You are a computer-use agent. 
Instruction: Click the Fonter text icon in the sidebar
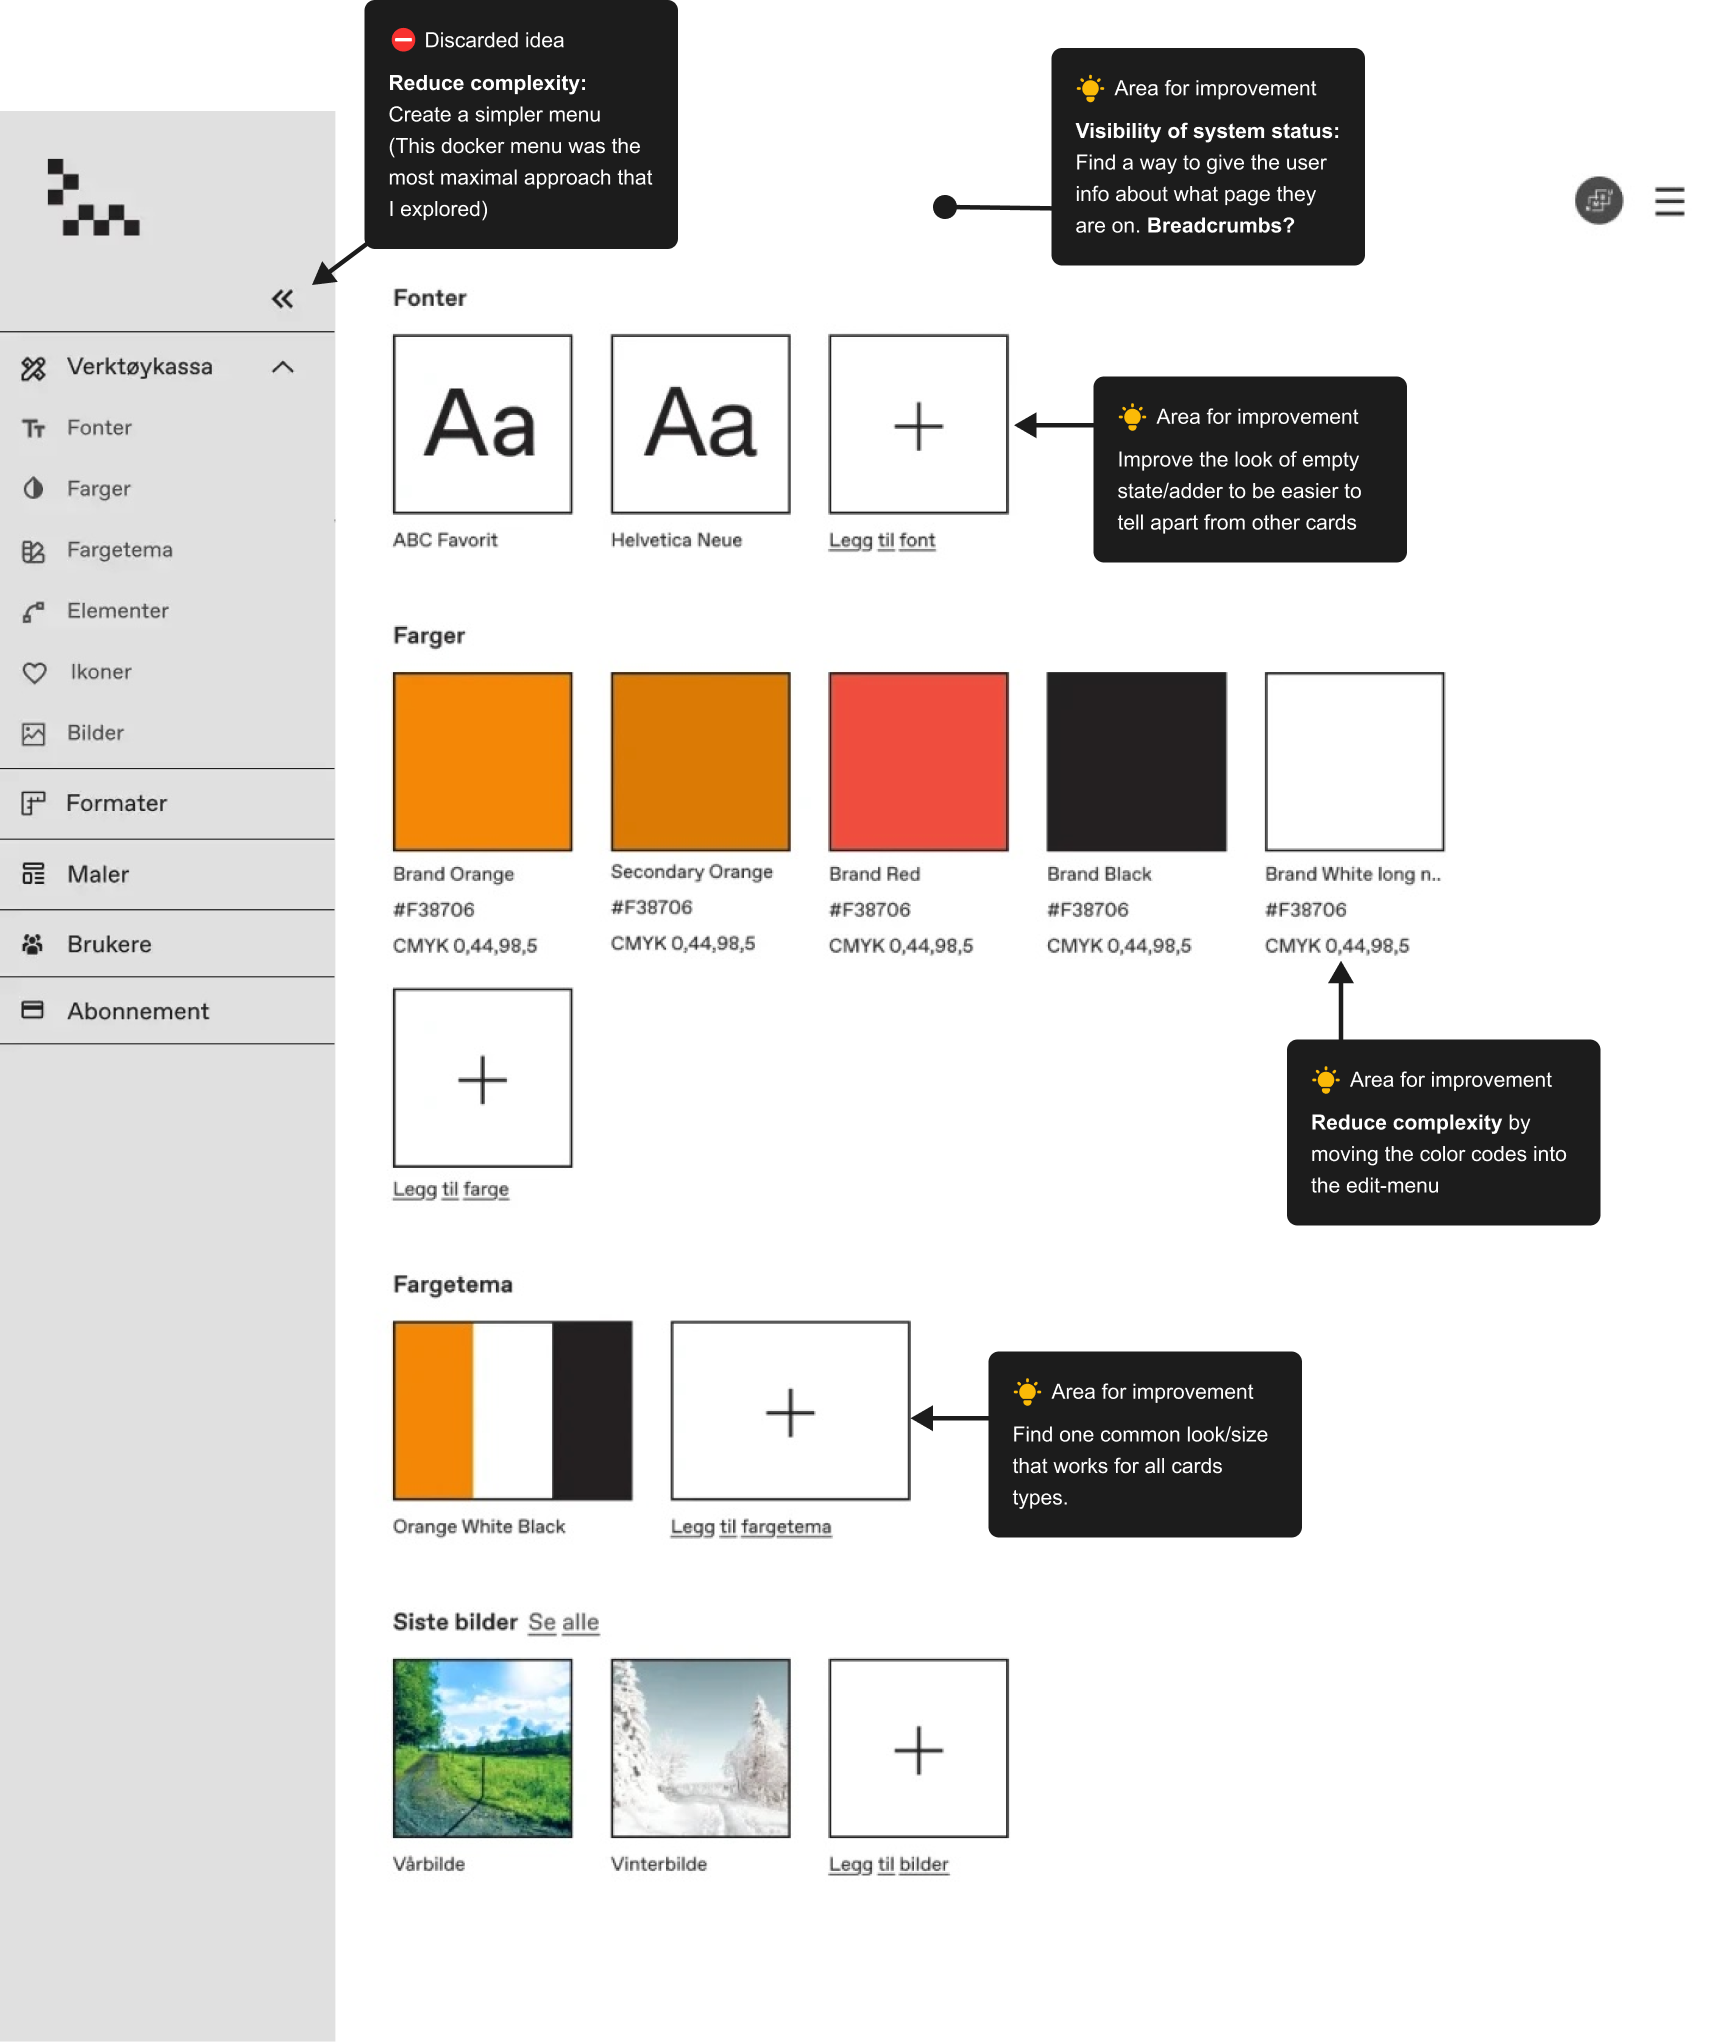click(34, 429)
